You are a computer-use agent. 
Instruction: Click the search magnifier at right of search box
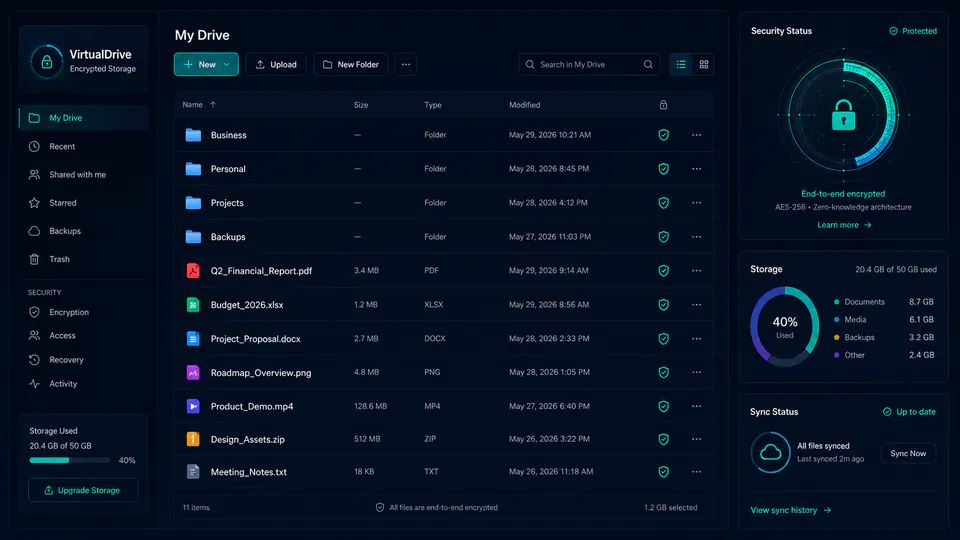coord(648,64)
